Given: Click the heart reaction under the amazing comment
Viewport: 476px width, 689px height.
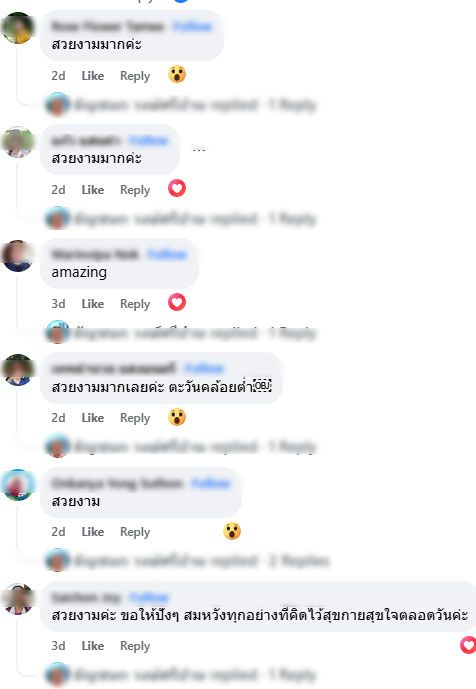Looking at the screenshot, I should pyautogui.click(x=177, y=302).
